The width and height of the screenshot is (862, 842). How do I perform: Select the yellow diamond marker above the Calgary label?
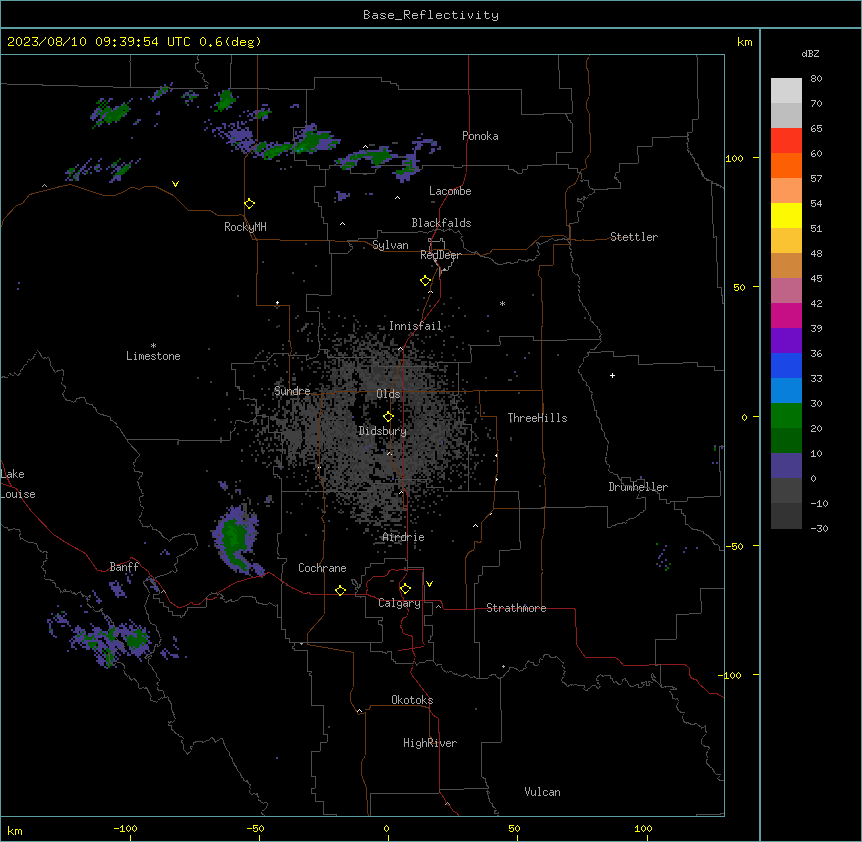(406, 589)
